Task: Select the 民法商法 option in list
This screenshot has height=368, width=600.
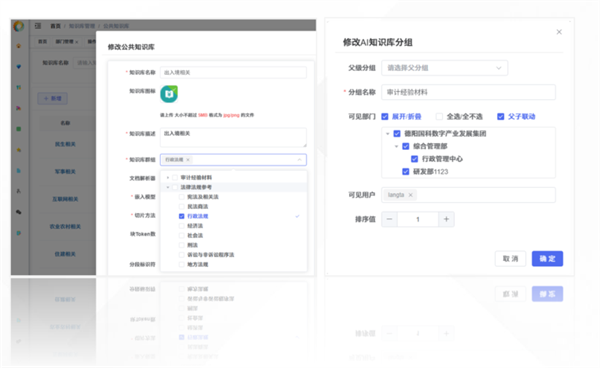Action: pos(198,207)
